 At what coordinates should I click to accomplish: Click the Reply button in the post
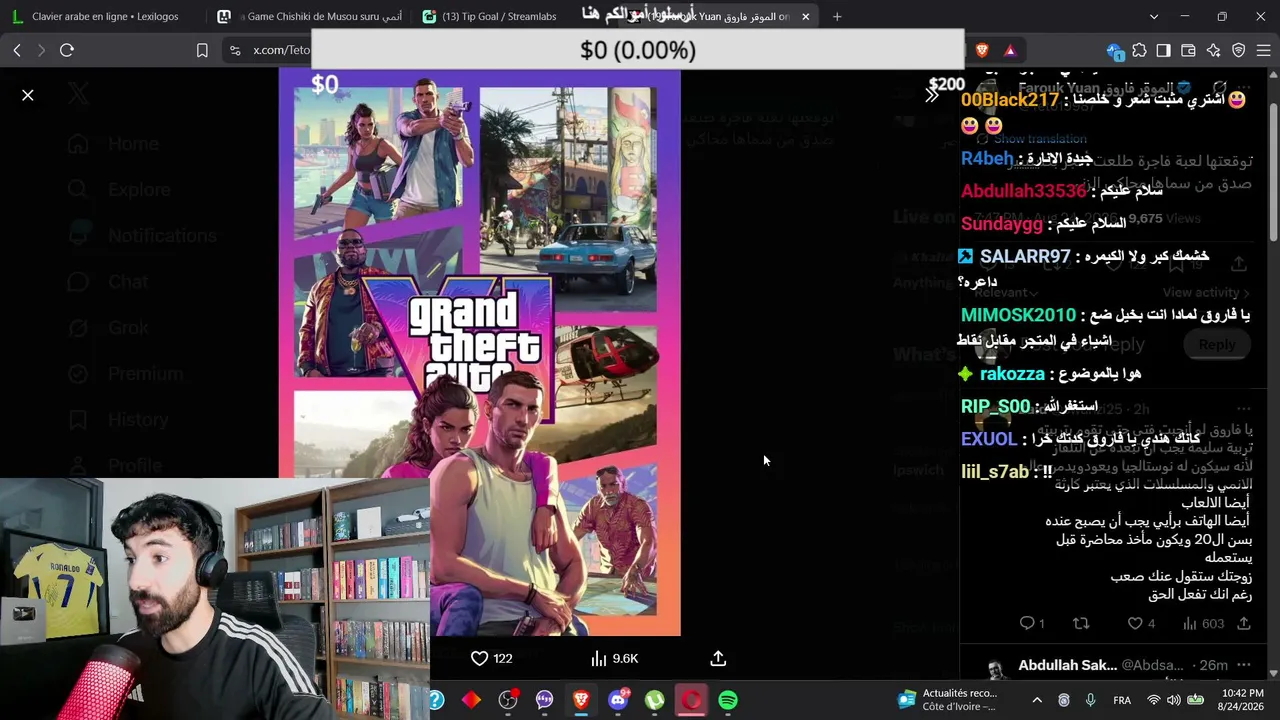pos(1217,344)
